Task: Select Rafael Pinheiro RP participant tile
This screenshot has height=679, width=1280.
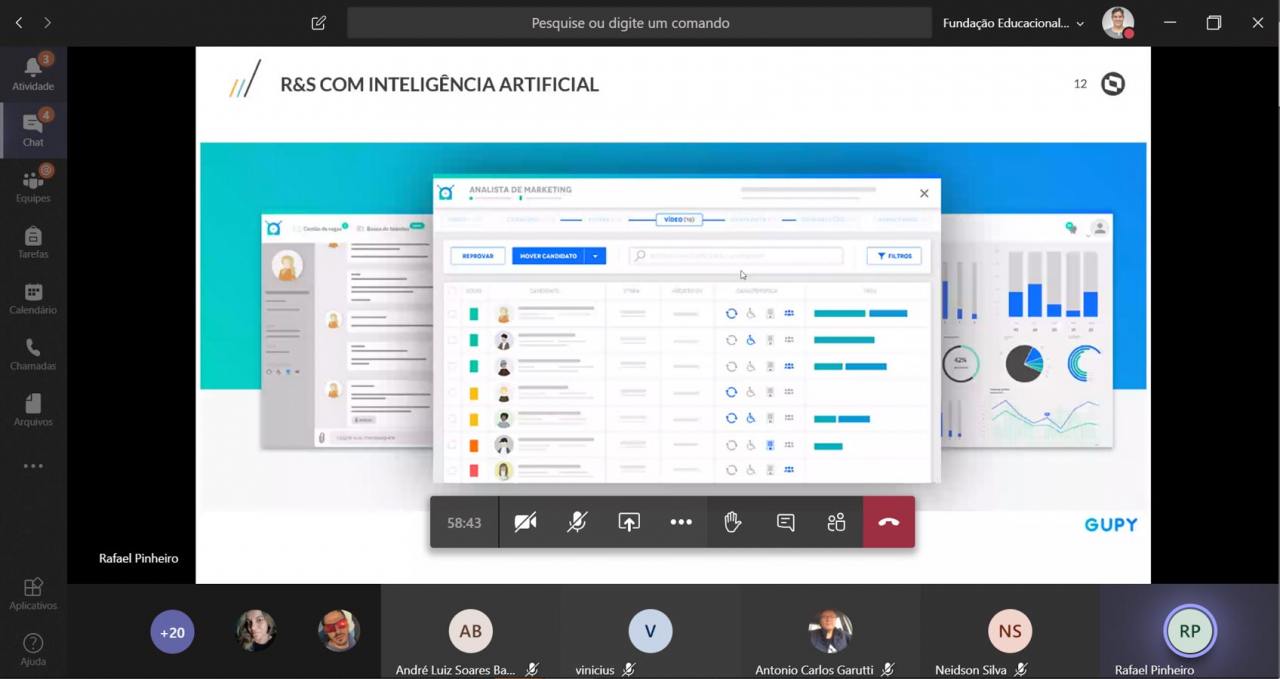Action: pos(1189,632)
